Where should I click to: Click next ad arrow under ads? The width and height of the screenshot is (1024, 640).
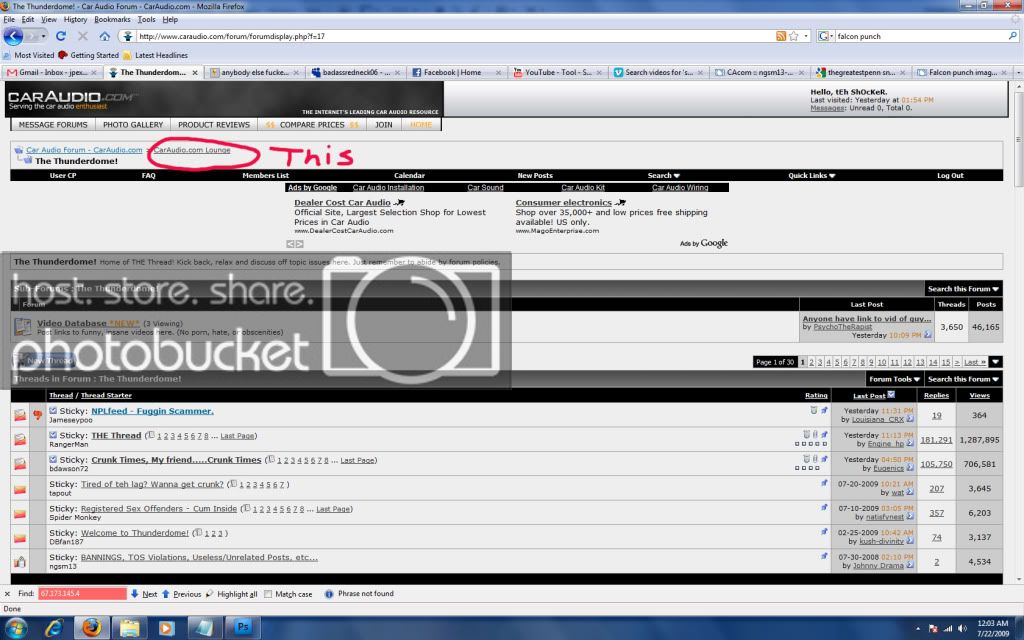coord(299,244)
